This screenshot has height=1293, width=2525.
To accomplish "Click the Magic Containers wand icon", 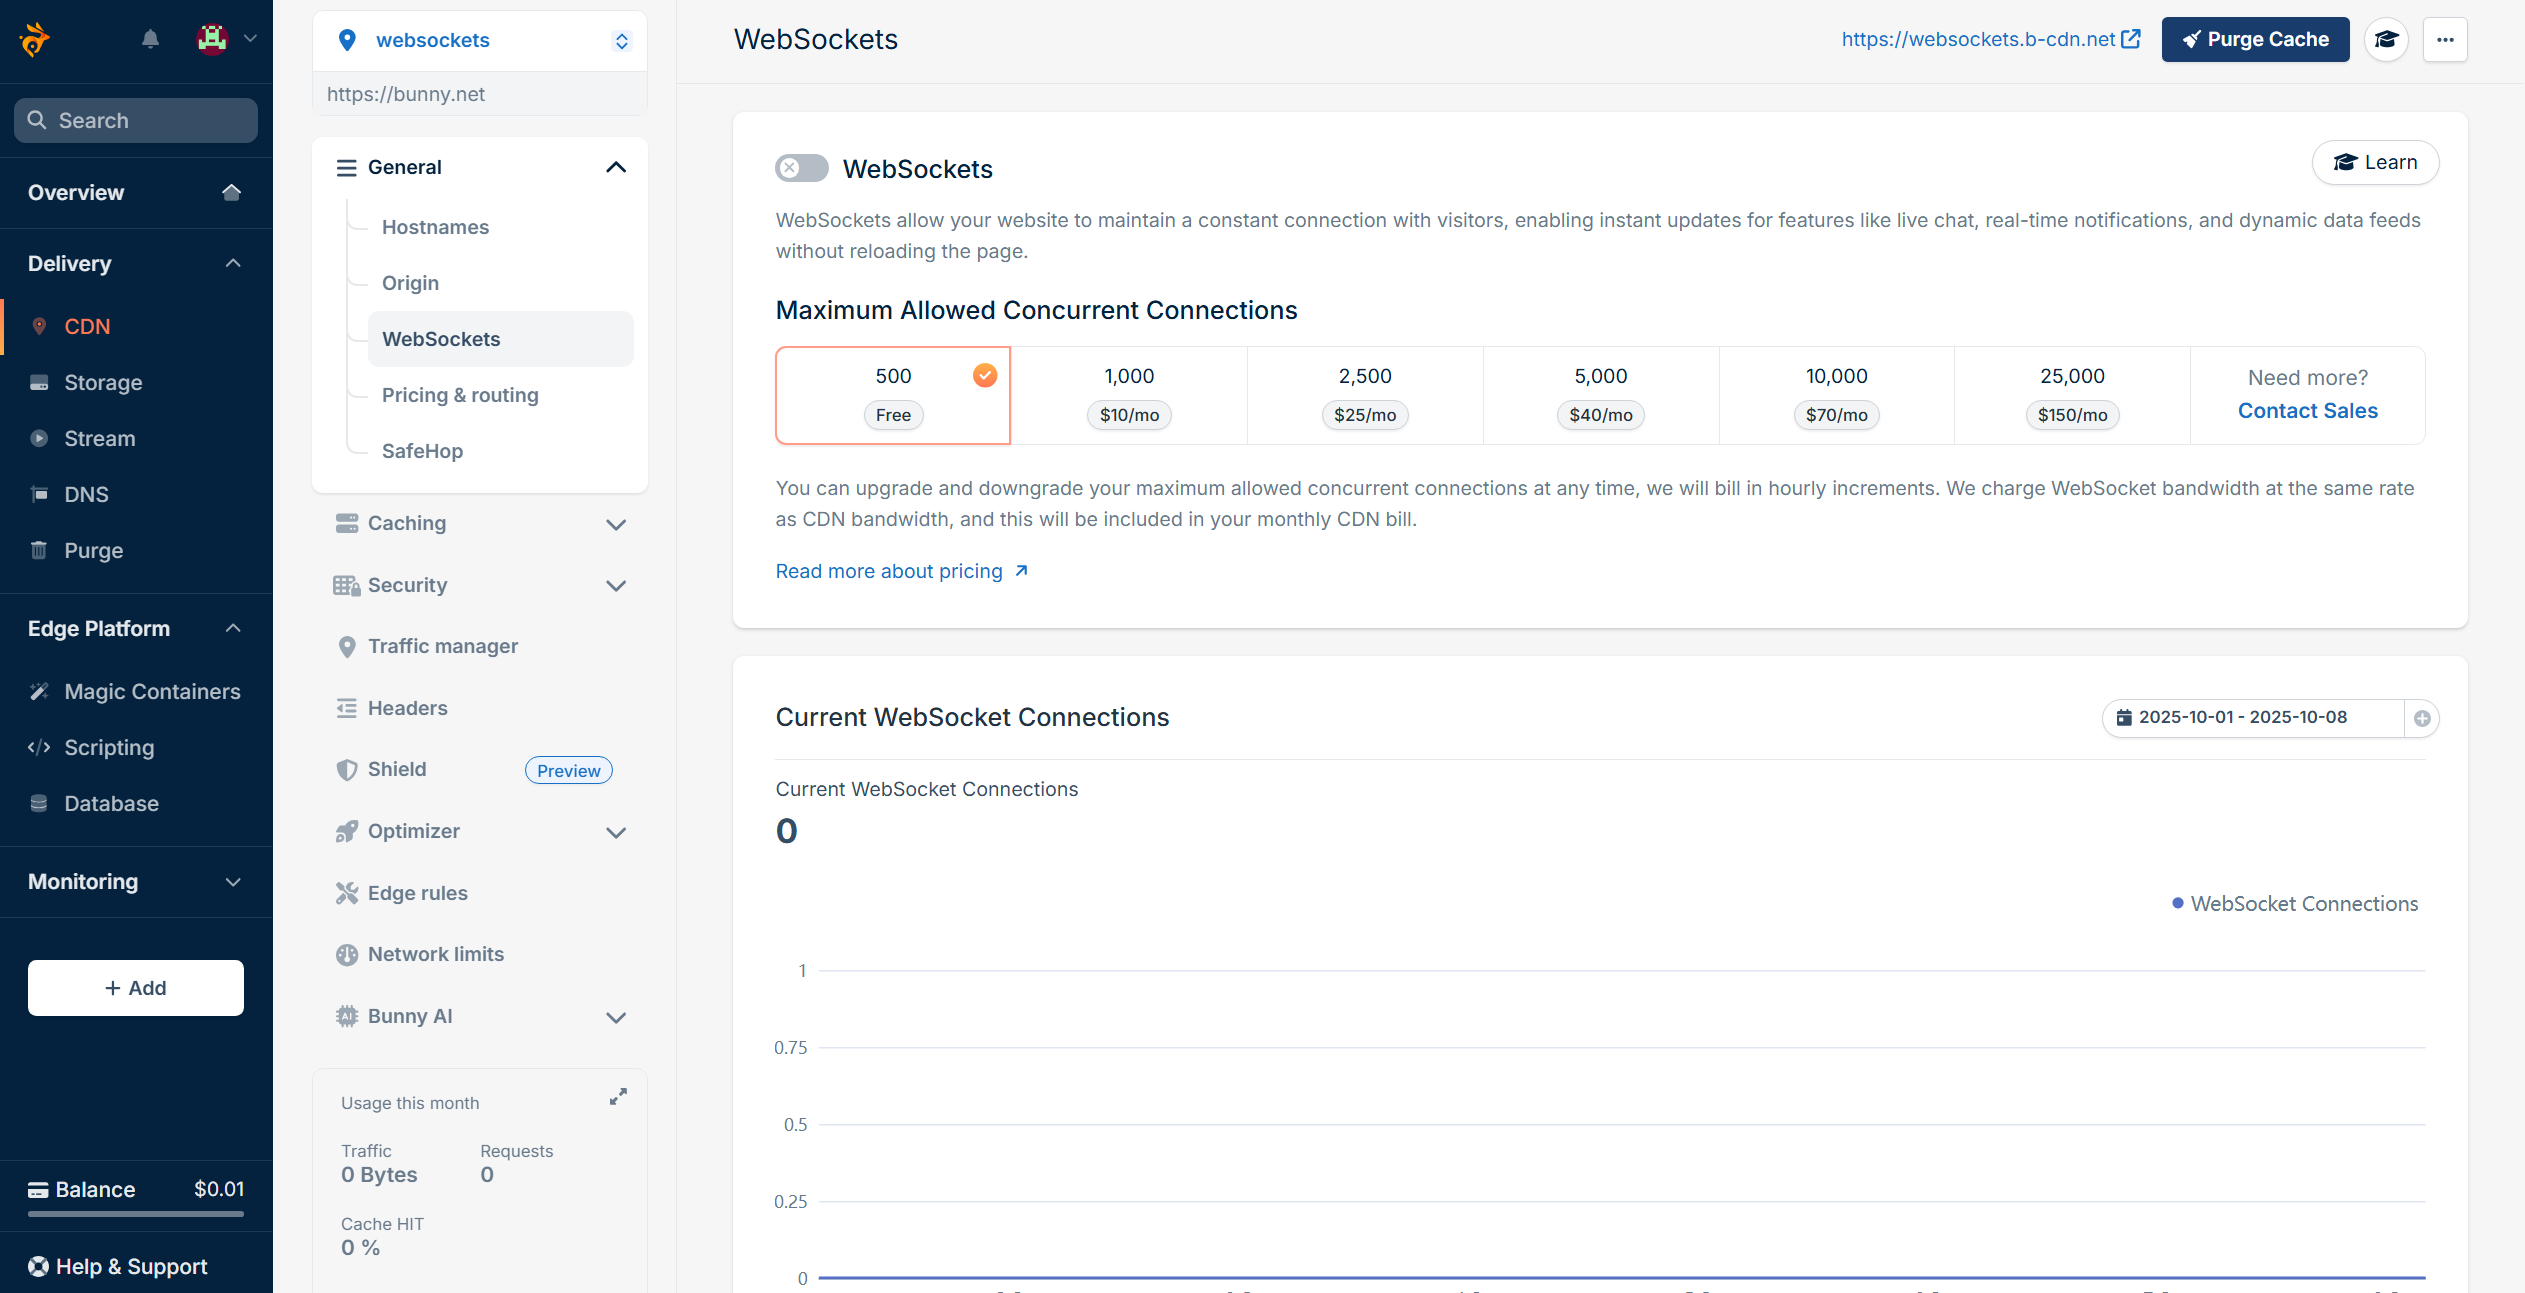I will (x=39, y=691).
